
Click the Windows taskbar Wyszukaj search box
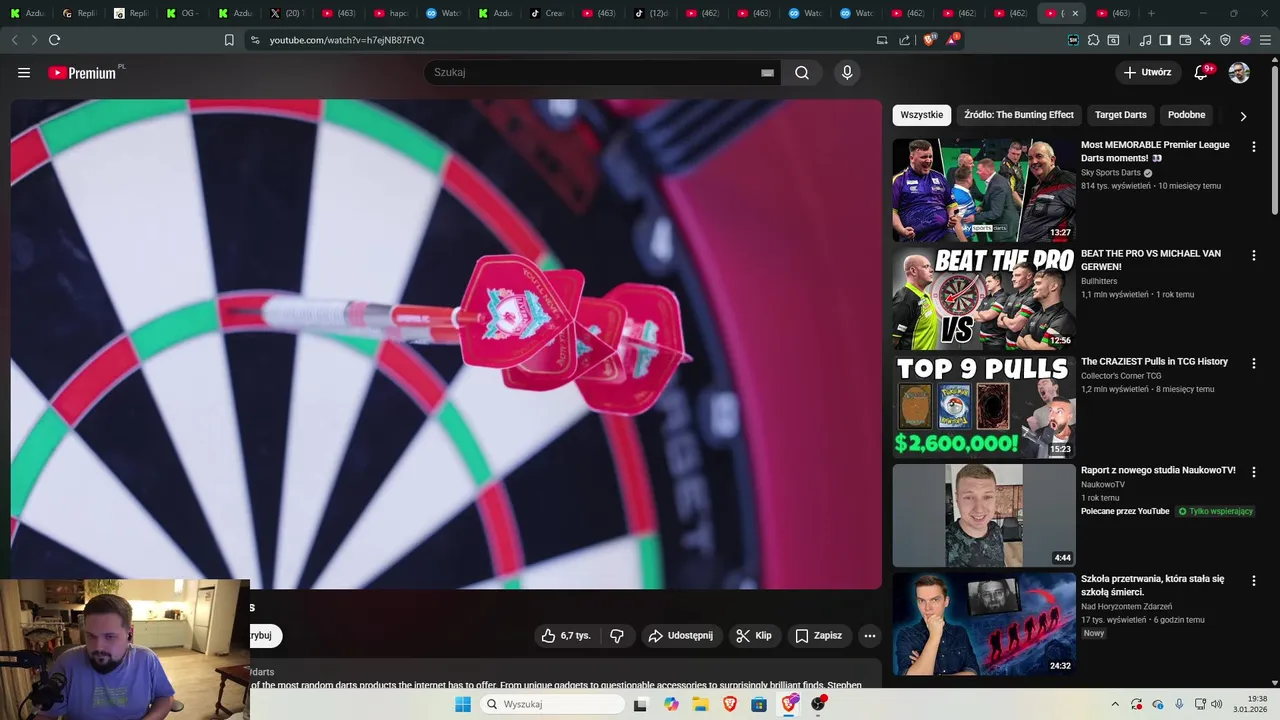pyautogui.click(x=552, y=704)
